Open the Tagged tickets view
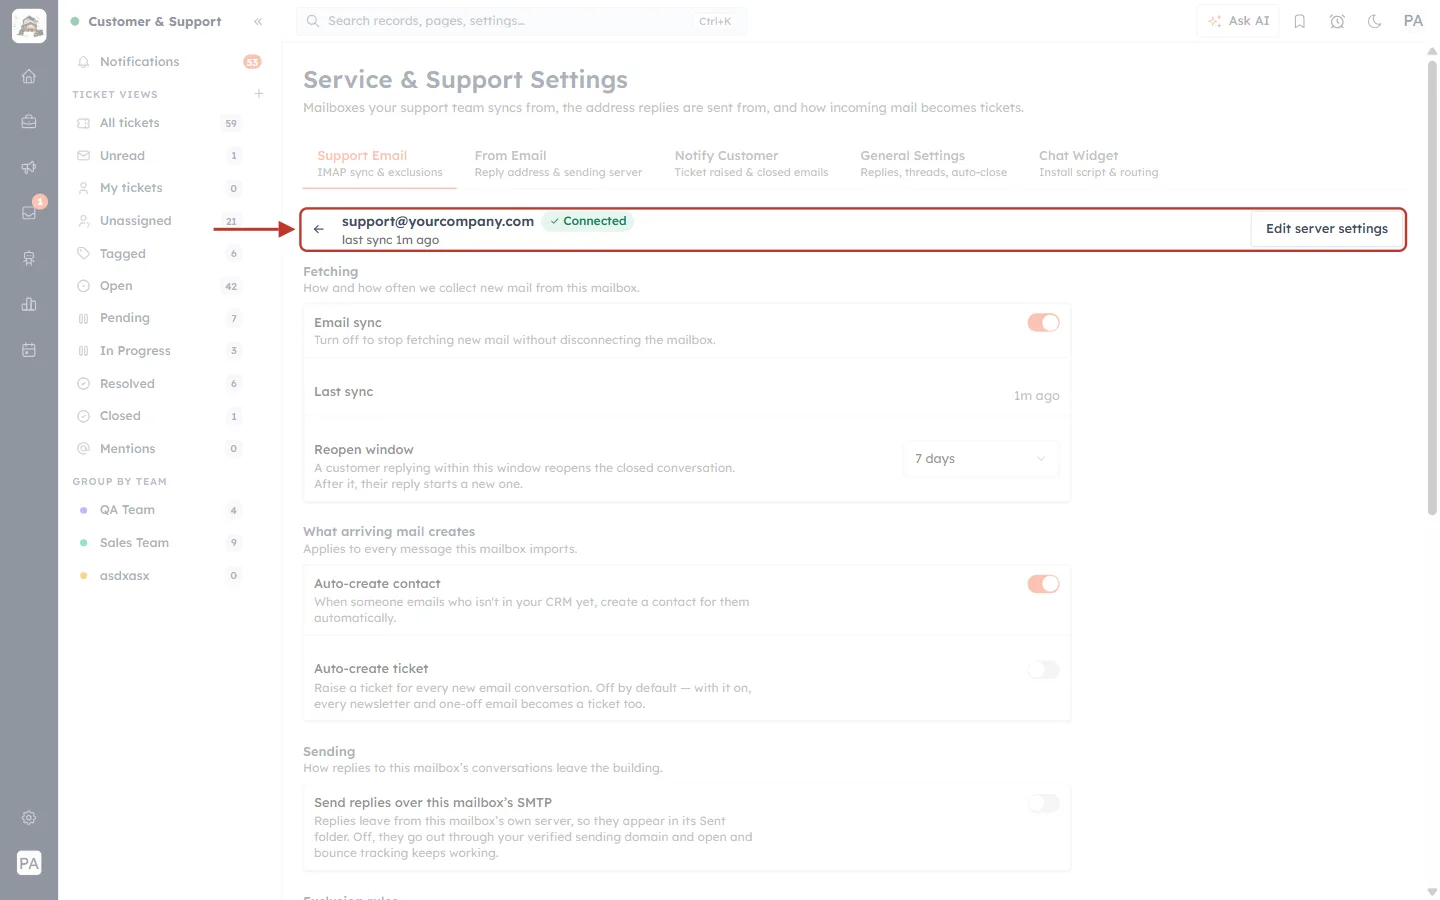The width and height of the screenshot is (1440, 900). (x=158, y=254)
